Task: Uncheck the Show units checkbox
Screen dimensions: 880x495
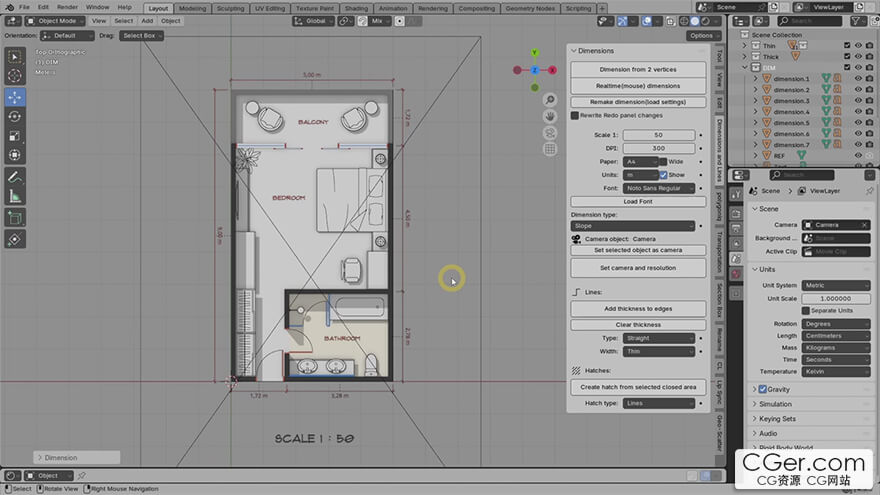Action: coord(664,174)
